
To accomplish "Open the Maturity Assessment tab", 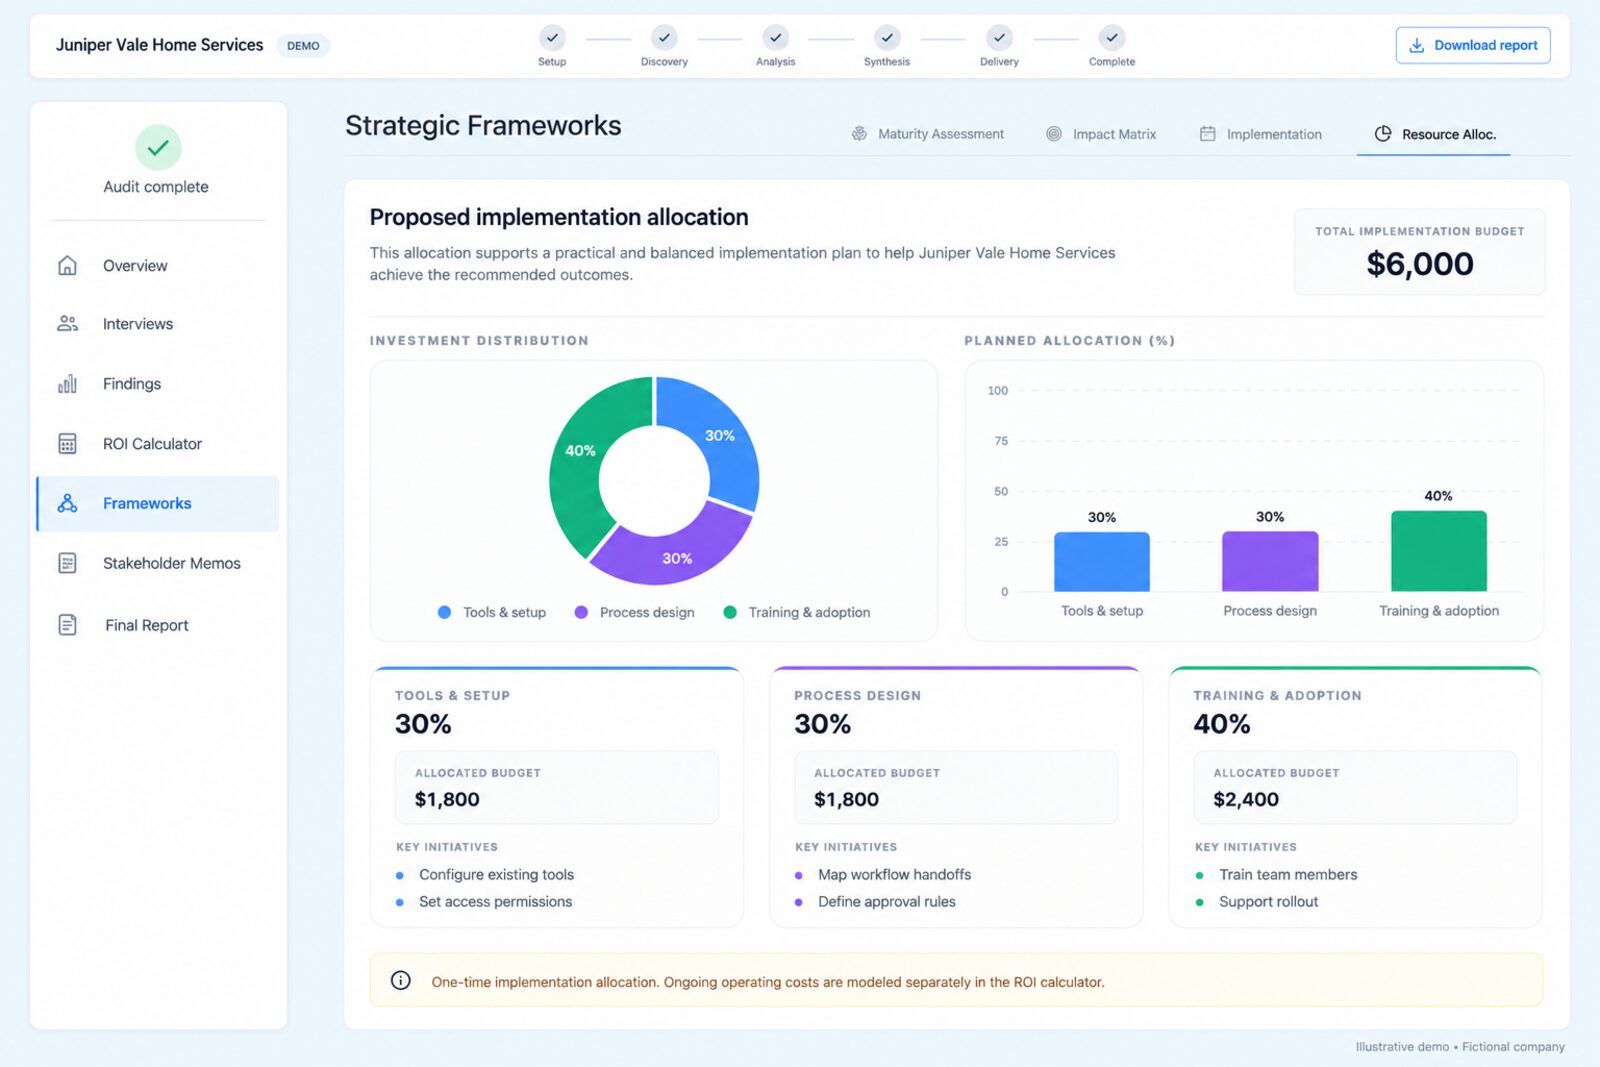I will (928, 134).
